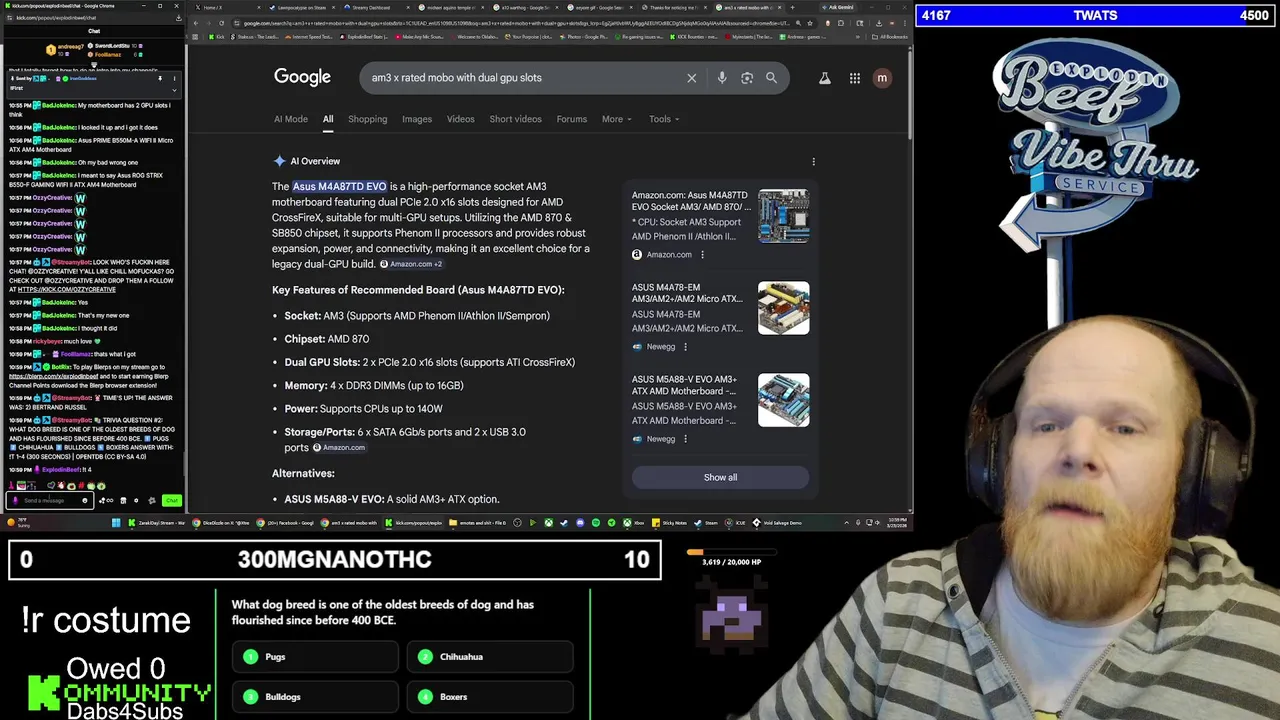Select the Short videos tab
The image size is (1280, 720).
point(515,119)
